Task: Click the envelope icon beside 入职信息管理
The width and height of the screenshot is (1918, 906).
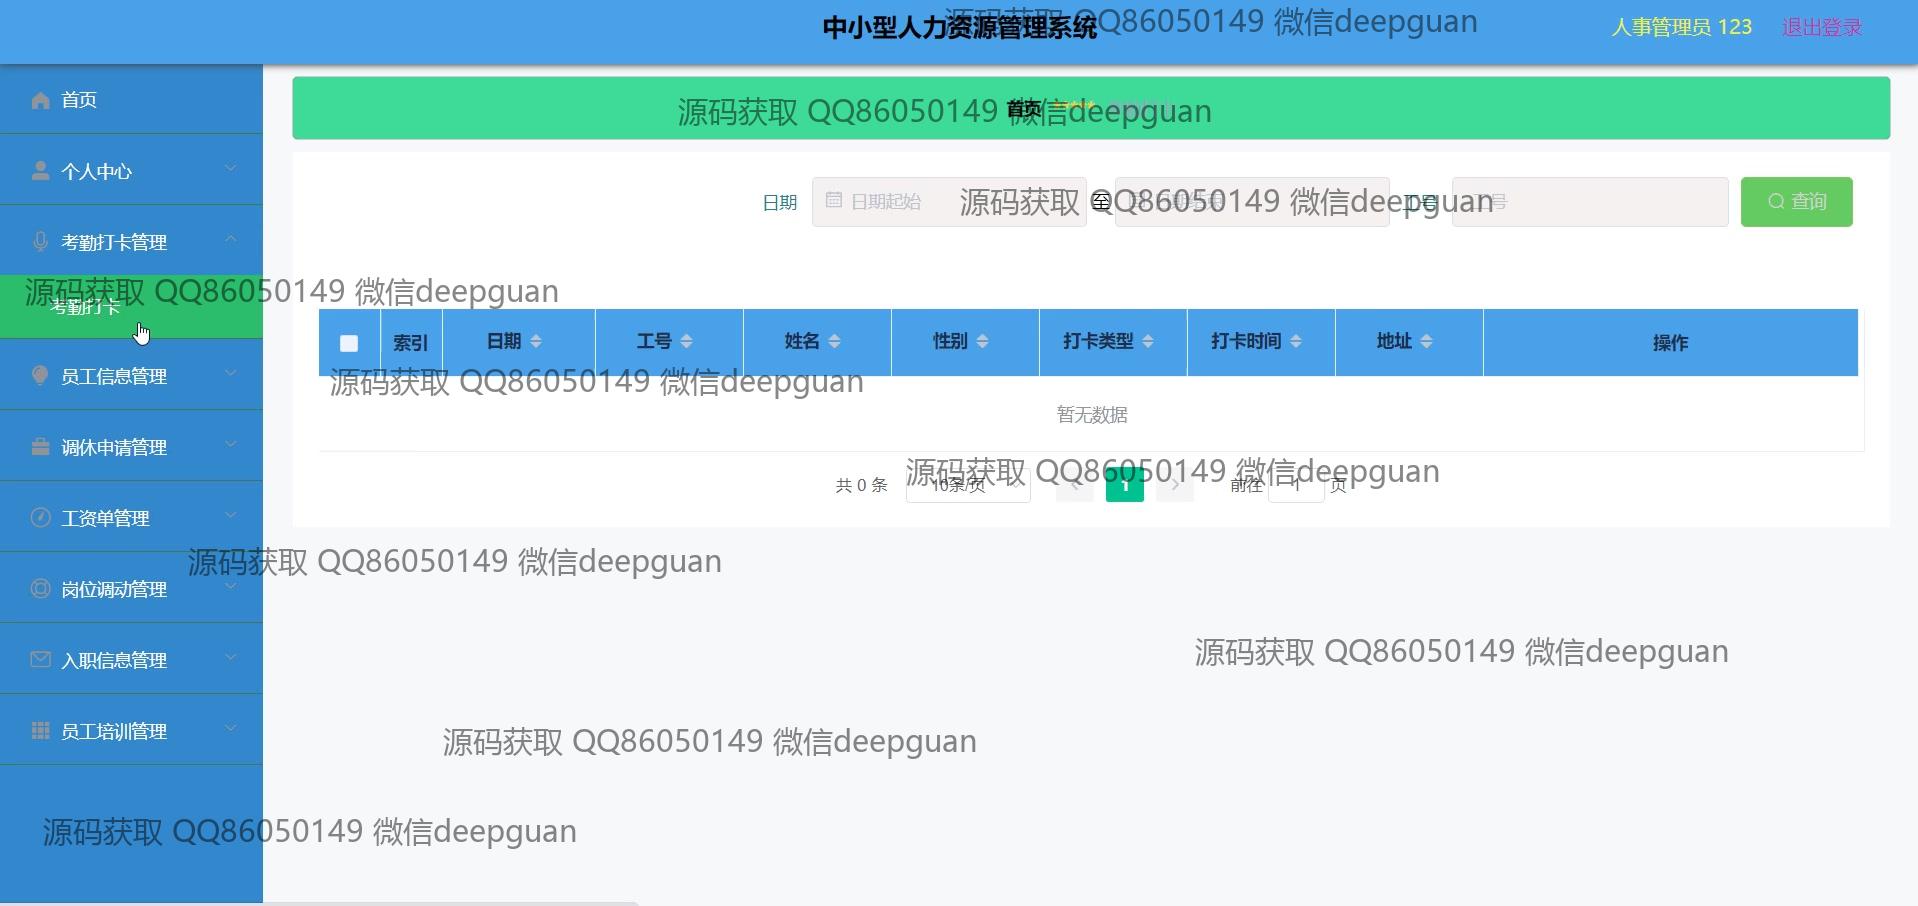Action: pos(40,660)
